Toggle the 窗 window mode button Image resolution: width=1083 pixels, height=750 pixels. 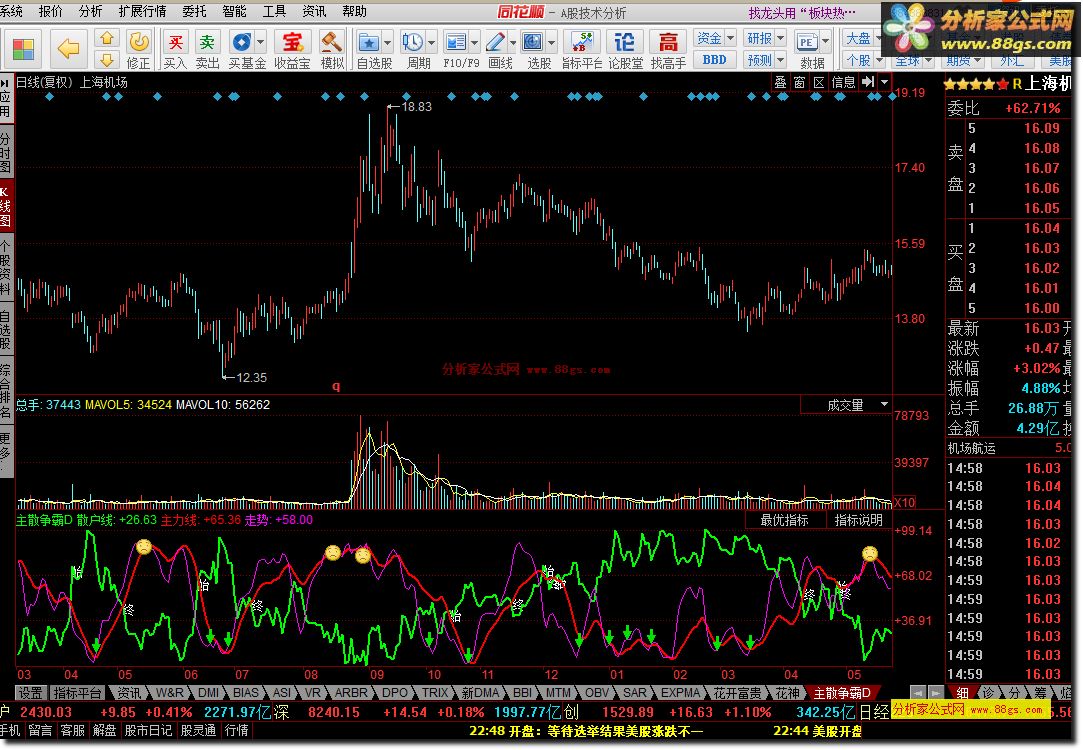click(800, 82)
